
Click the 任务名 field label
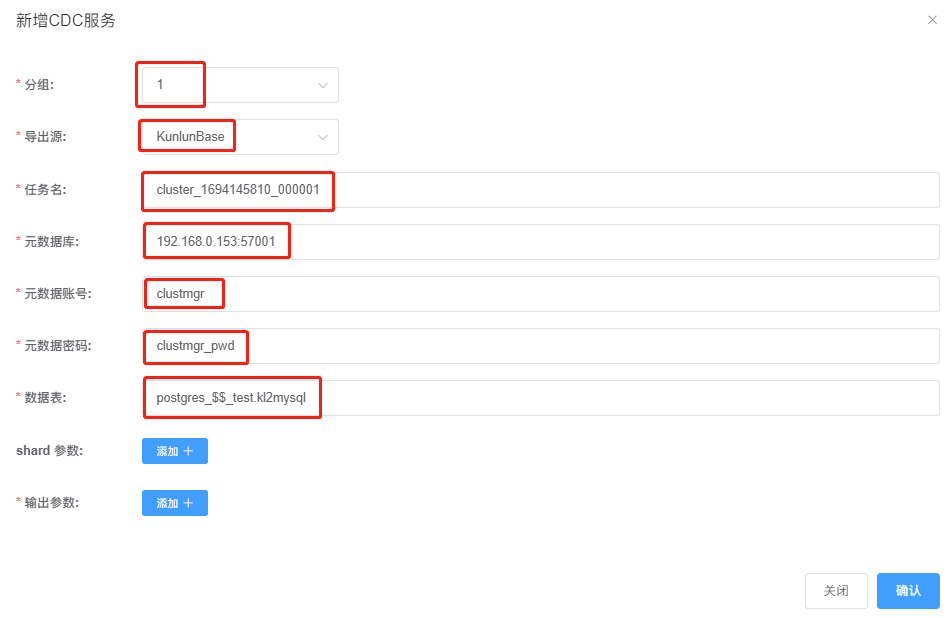coord(46,189)
